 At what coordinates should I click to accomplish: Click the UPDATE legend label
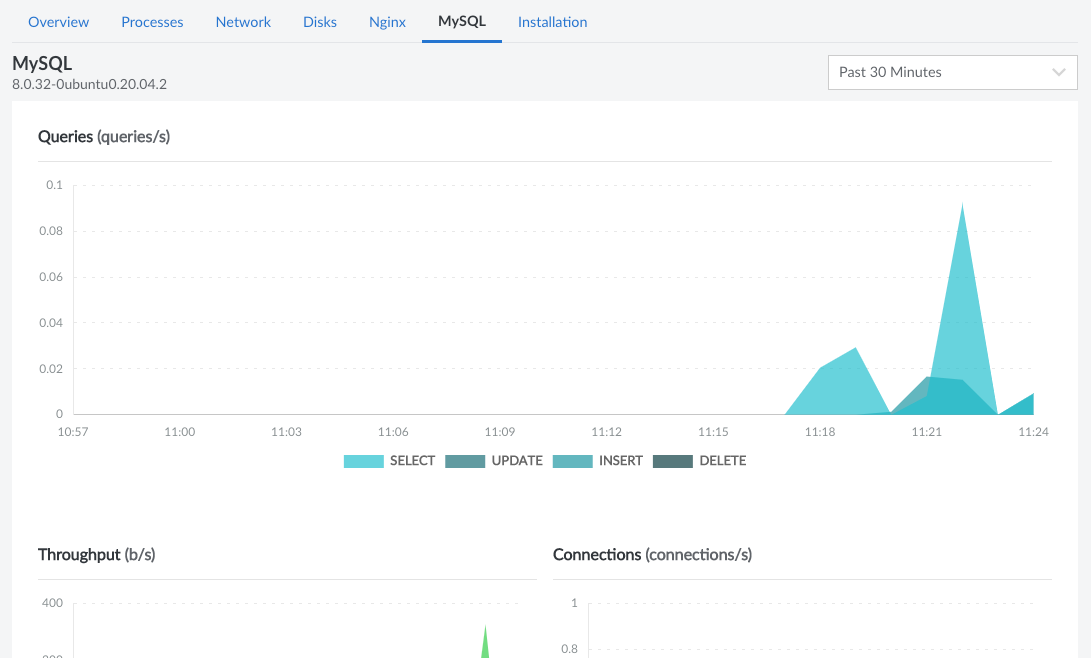517,461
